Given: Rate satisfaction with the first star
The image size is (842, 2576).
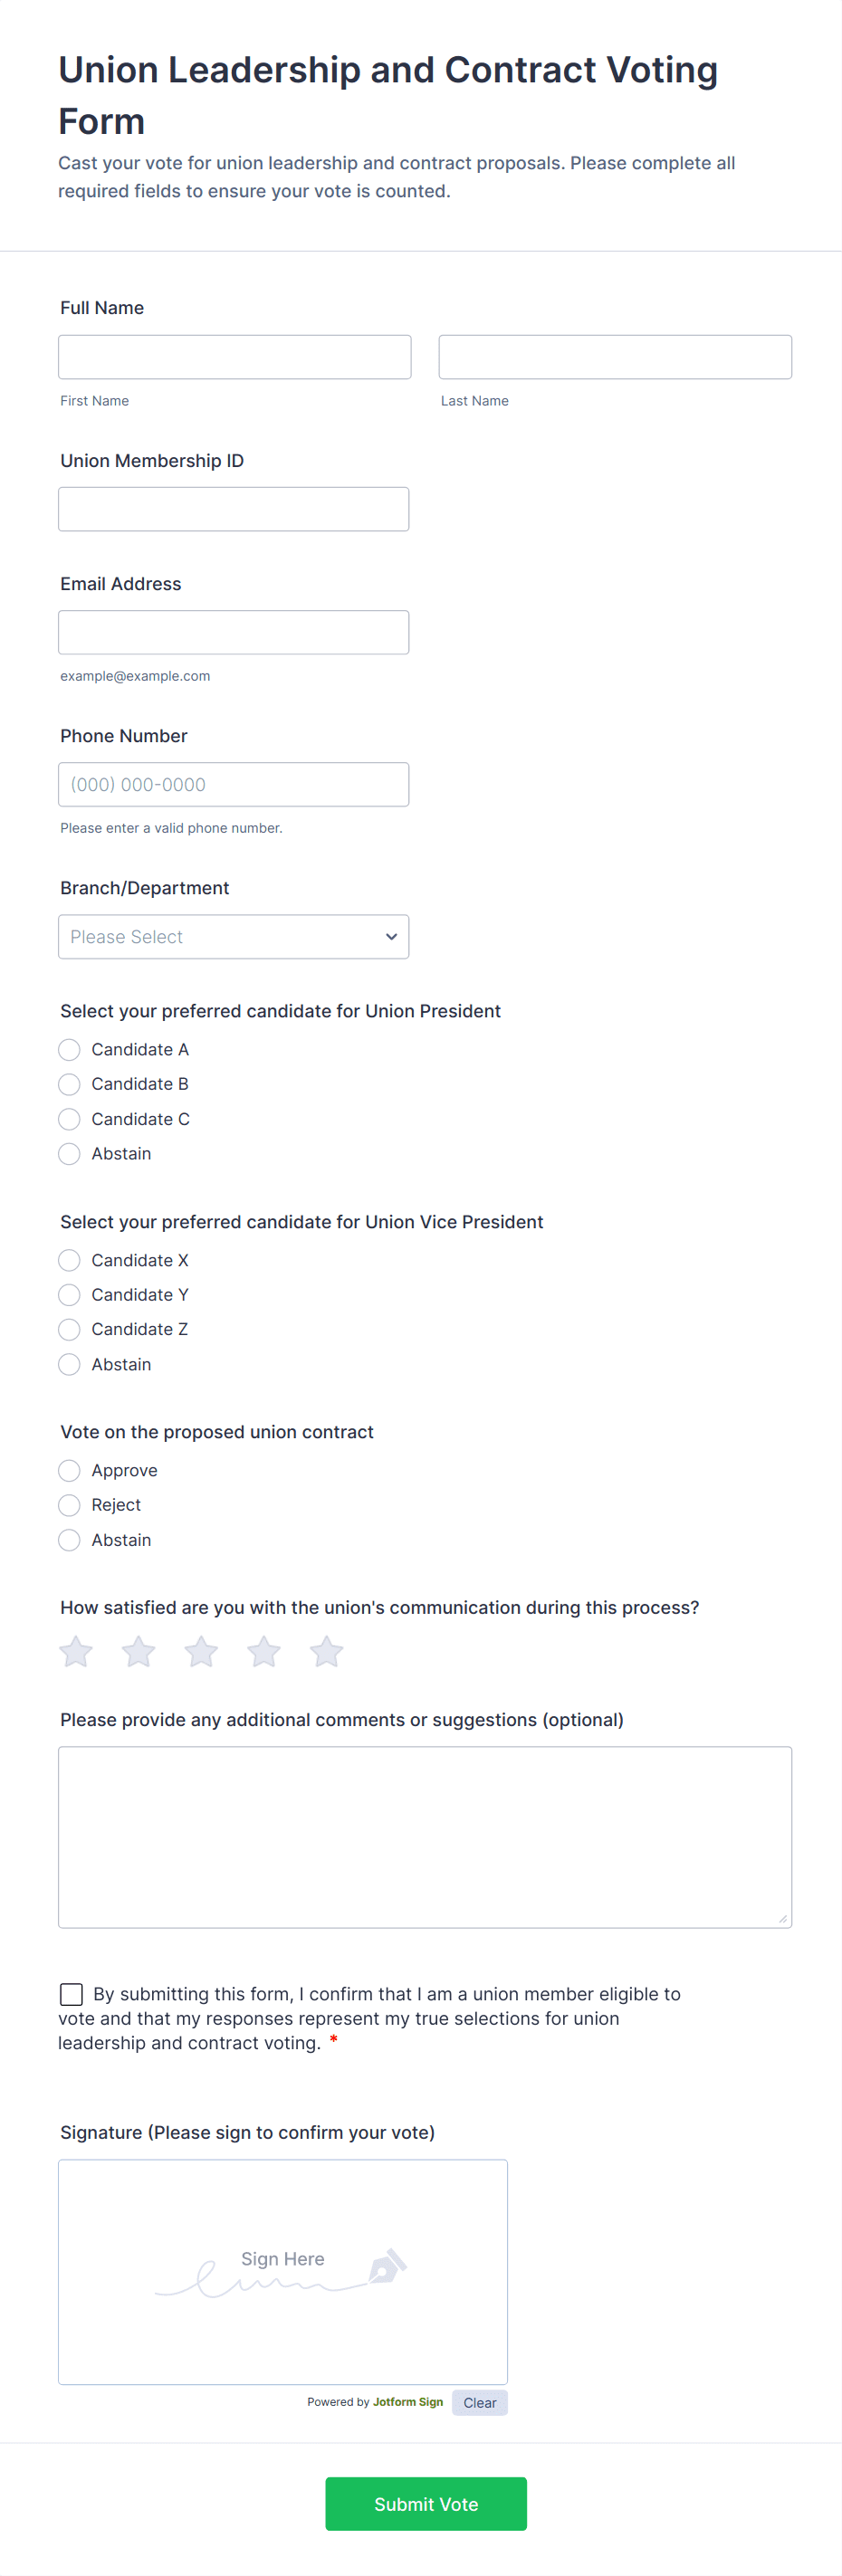Looking at the screenshot, I should click(76, 1651).
